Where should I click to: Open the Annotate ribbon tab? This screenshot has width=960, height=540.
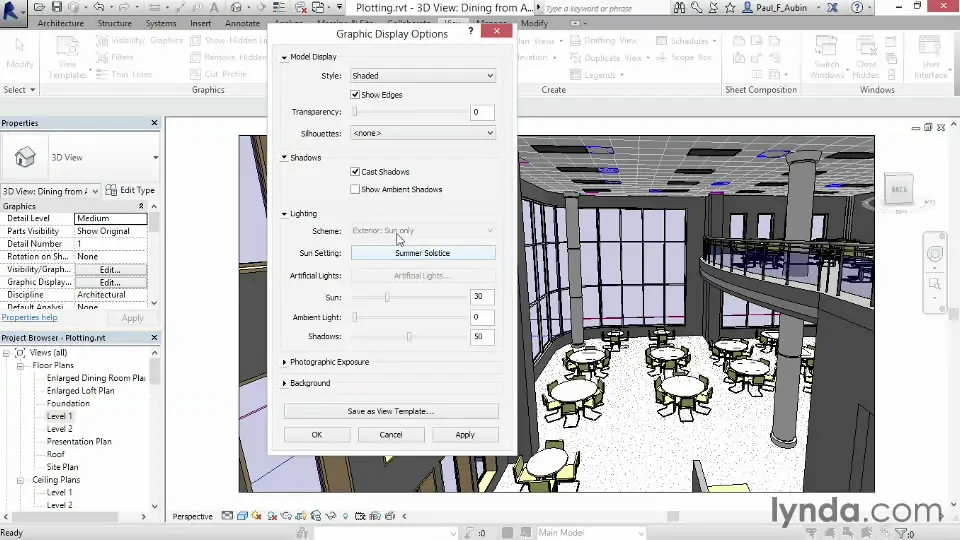[x=242, y=23]
